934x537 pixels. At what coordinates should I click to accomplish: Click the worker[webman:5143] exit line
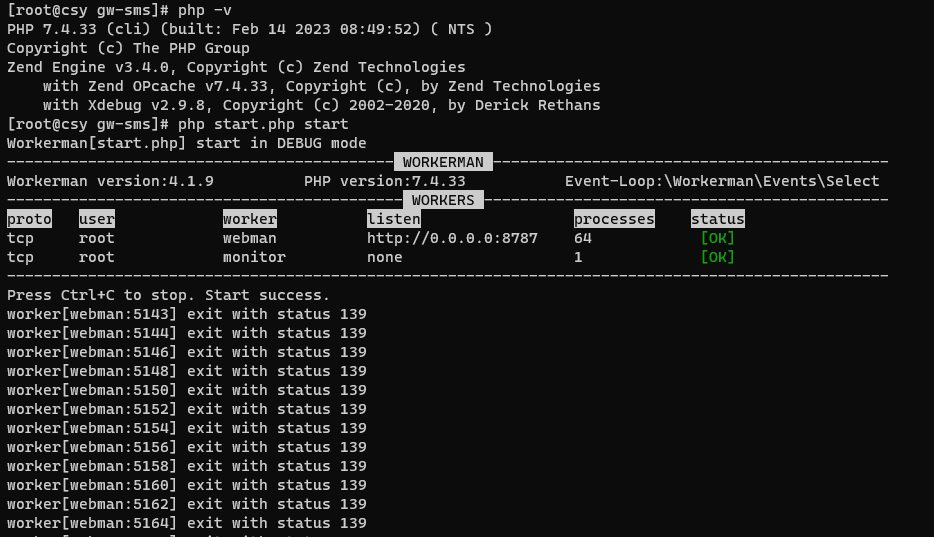coord(186,314)
